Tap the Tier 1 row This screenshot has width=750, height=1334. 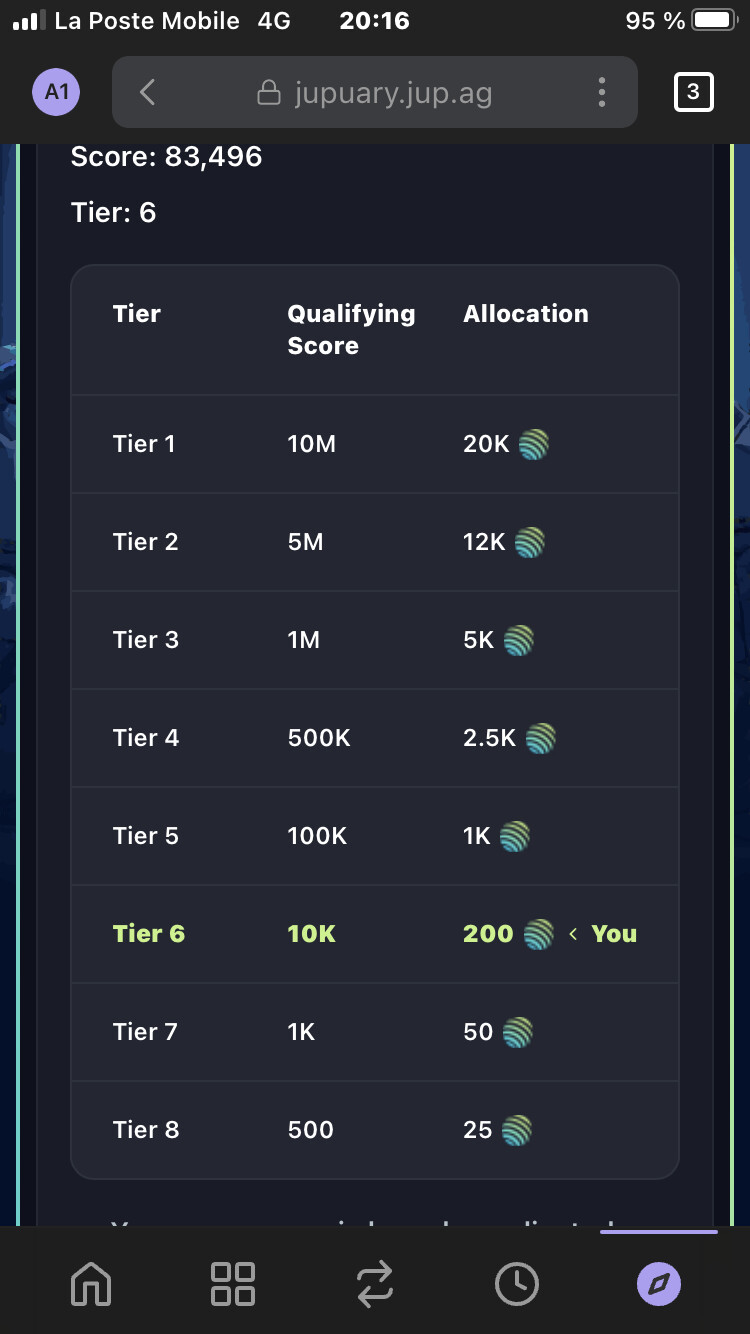375,444
